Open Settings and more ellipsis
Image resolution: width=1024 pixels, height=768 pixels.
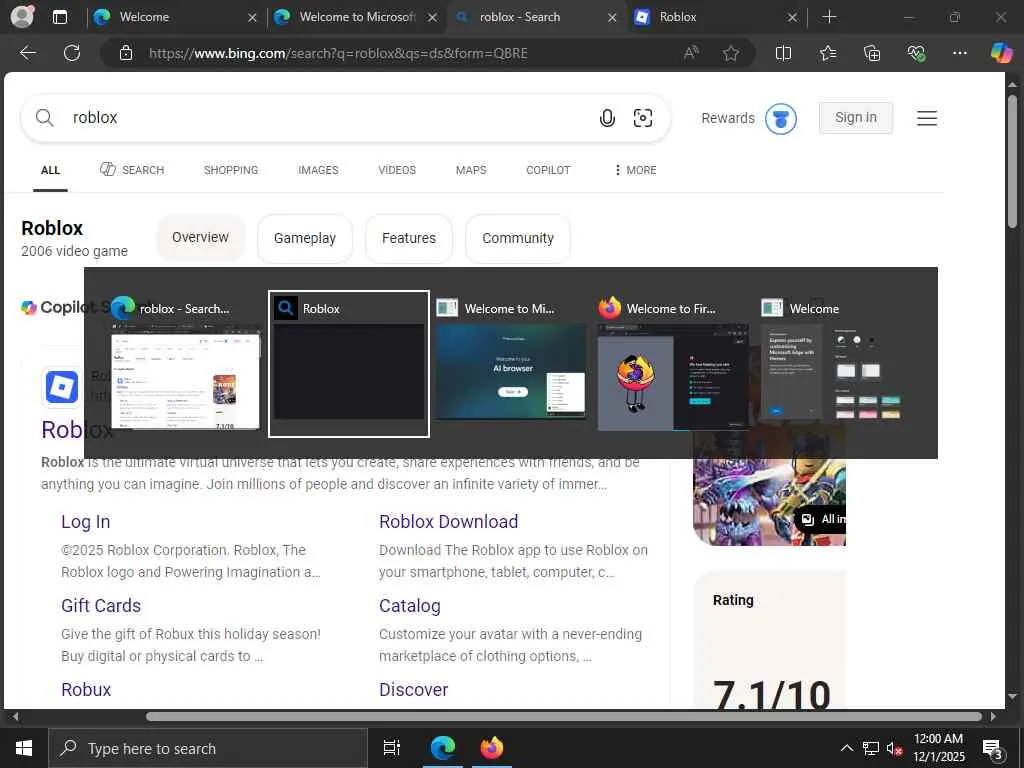959,53
